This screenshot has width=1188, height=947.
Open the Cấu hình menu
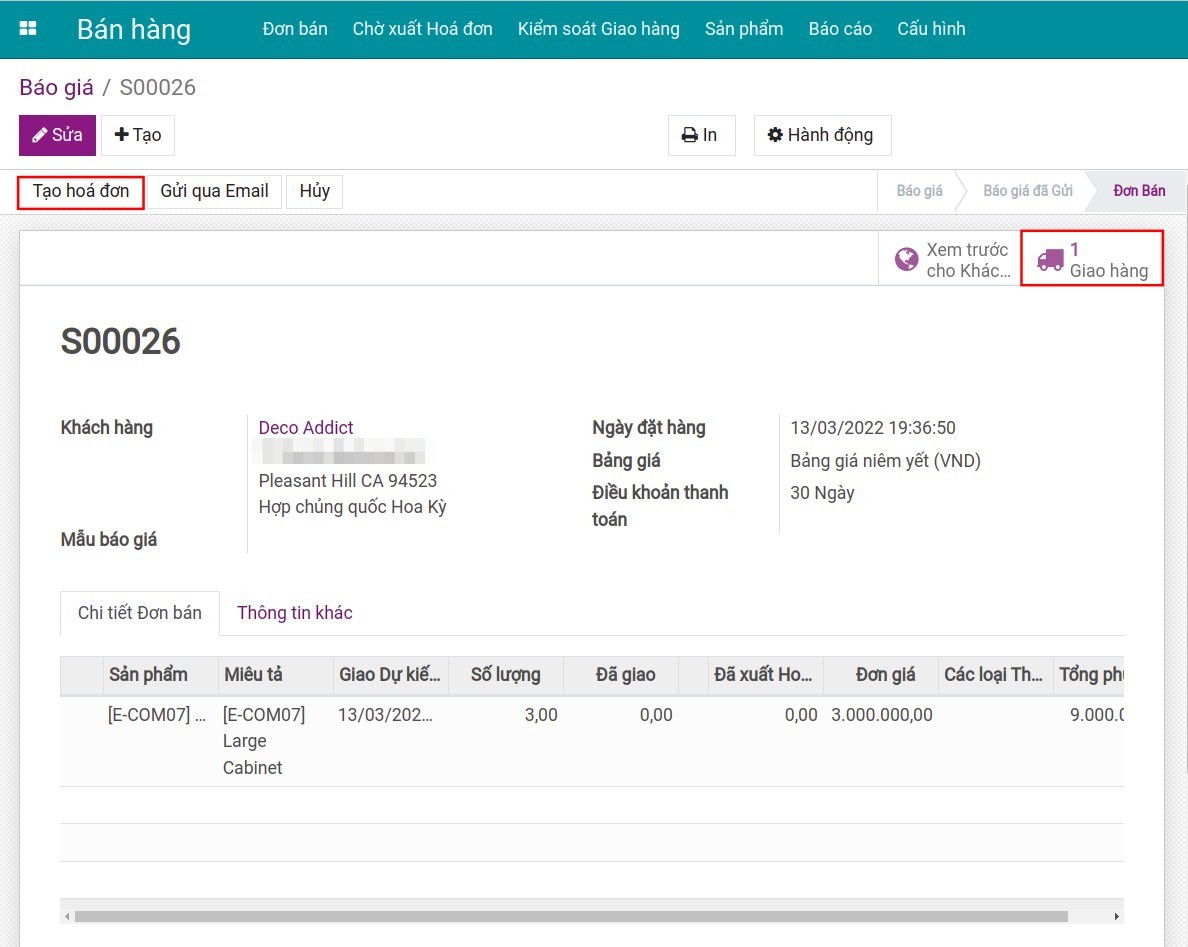[931, 29]
